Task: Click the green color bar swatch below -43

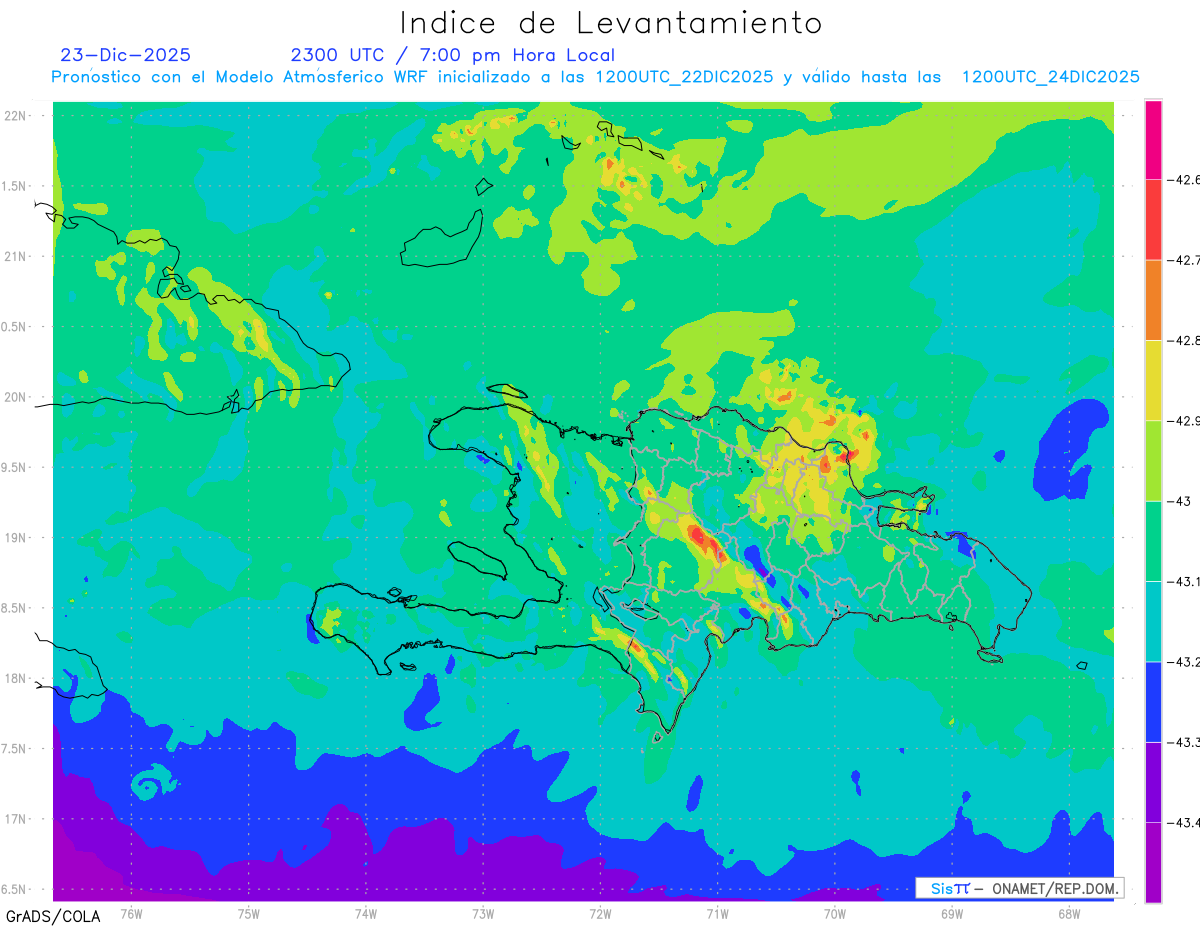Action: (x=1153, y=541)
